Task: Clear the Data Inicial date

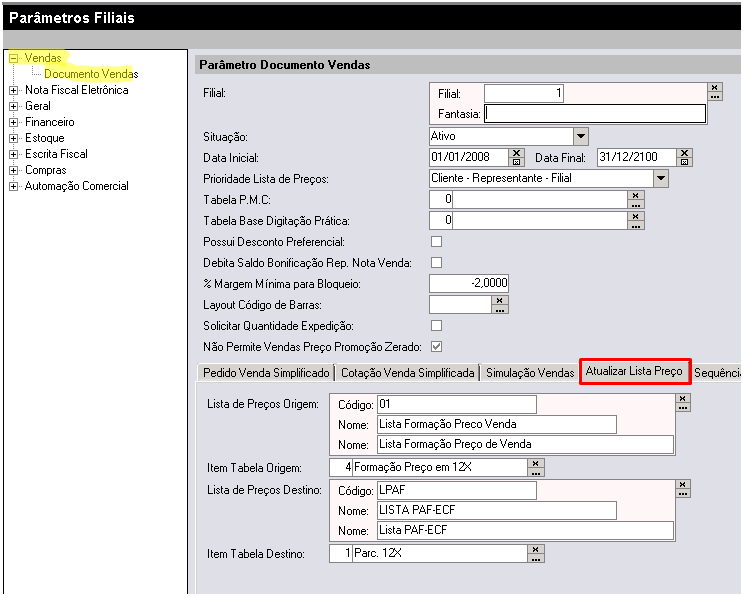Action: pyautogui.click(x=516, y=153)
